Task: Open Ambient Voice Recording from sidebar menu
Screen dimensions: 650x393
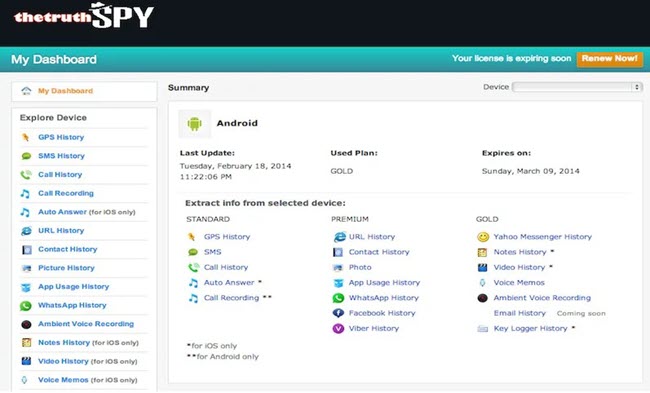Action: (86, 324)
